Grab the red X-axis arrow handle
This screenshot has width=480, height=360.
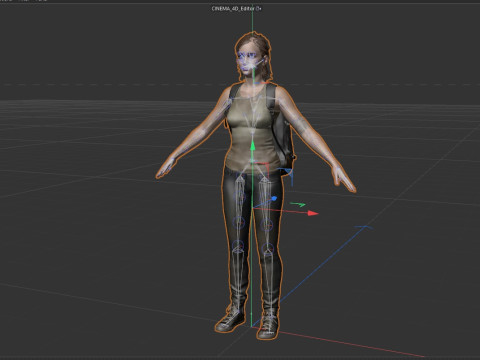point(313,213)
